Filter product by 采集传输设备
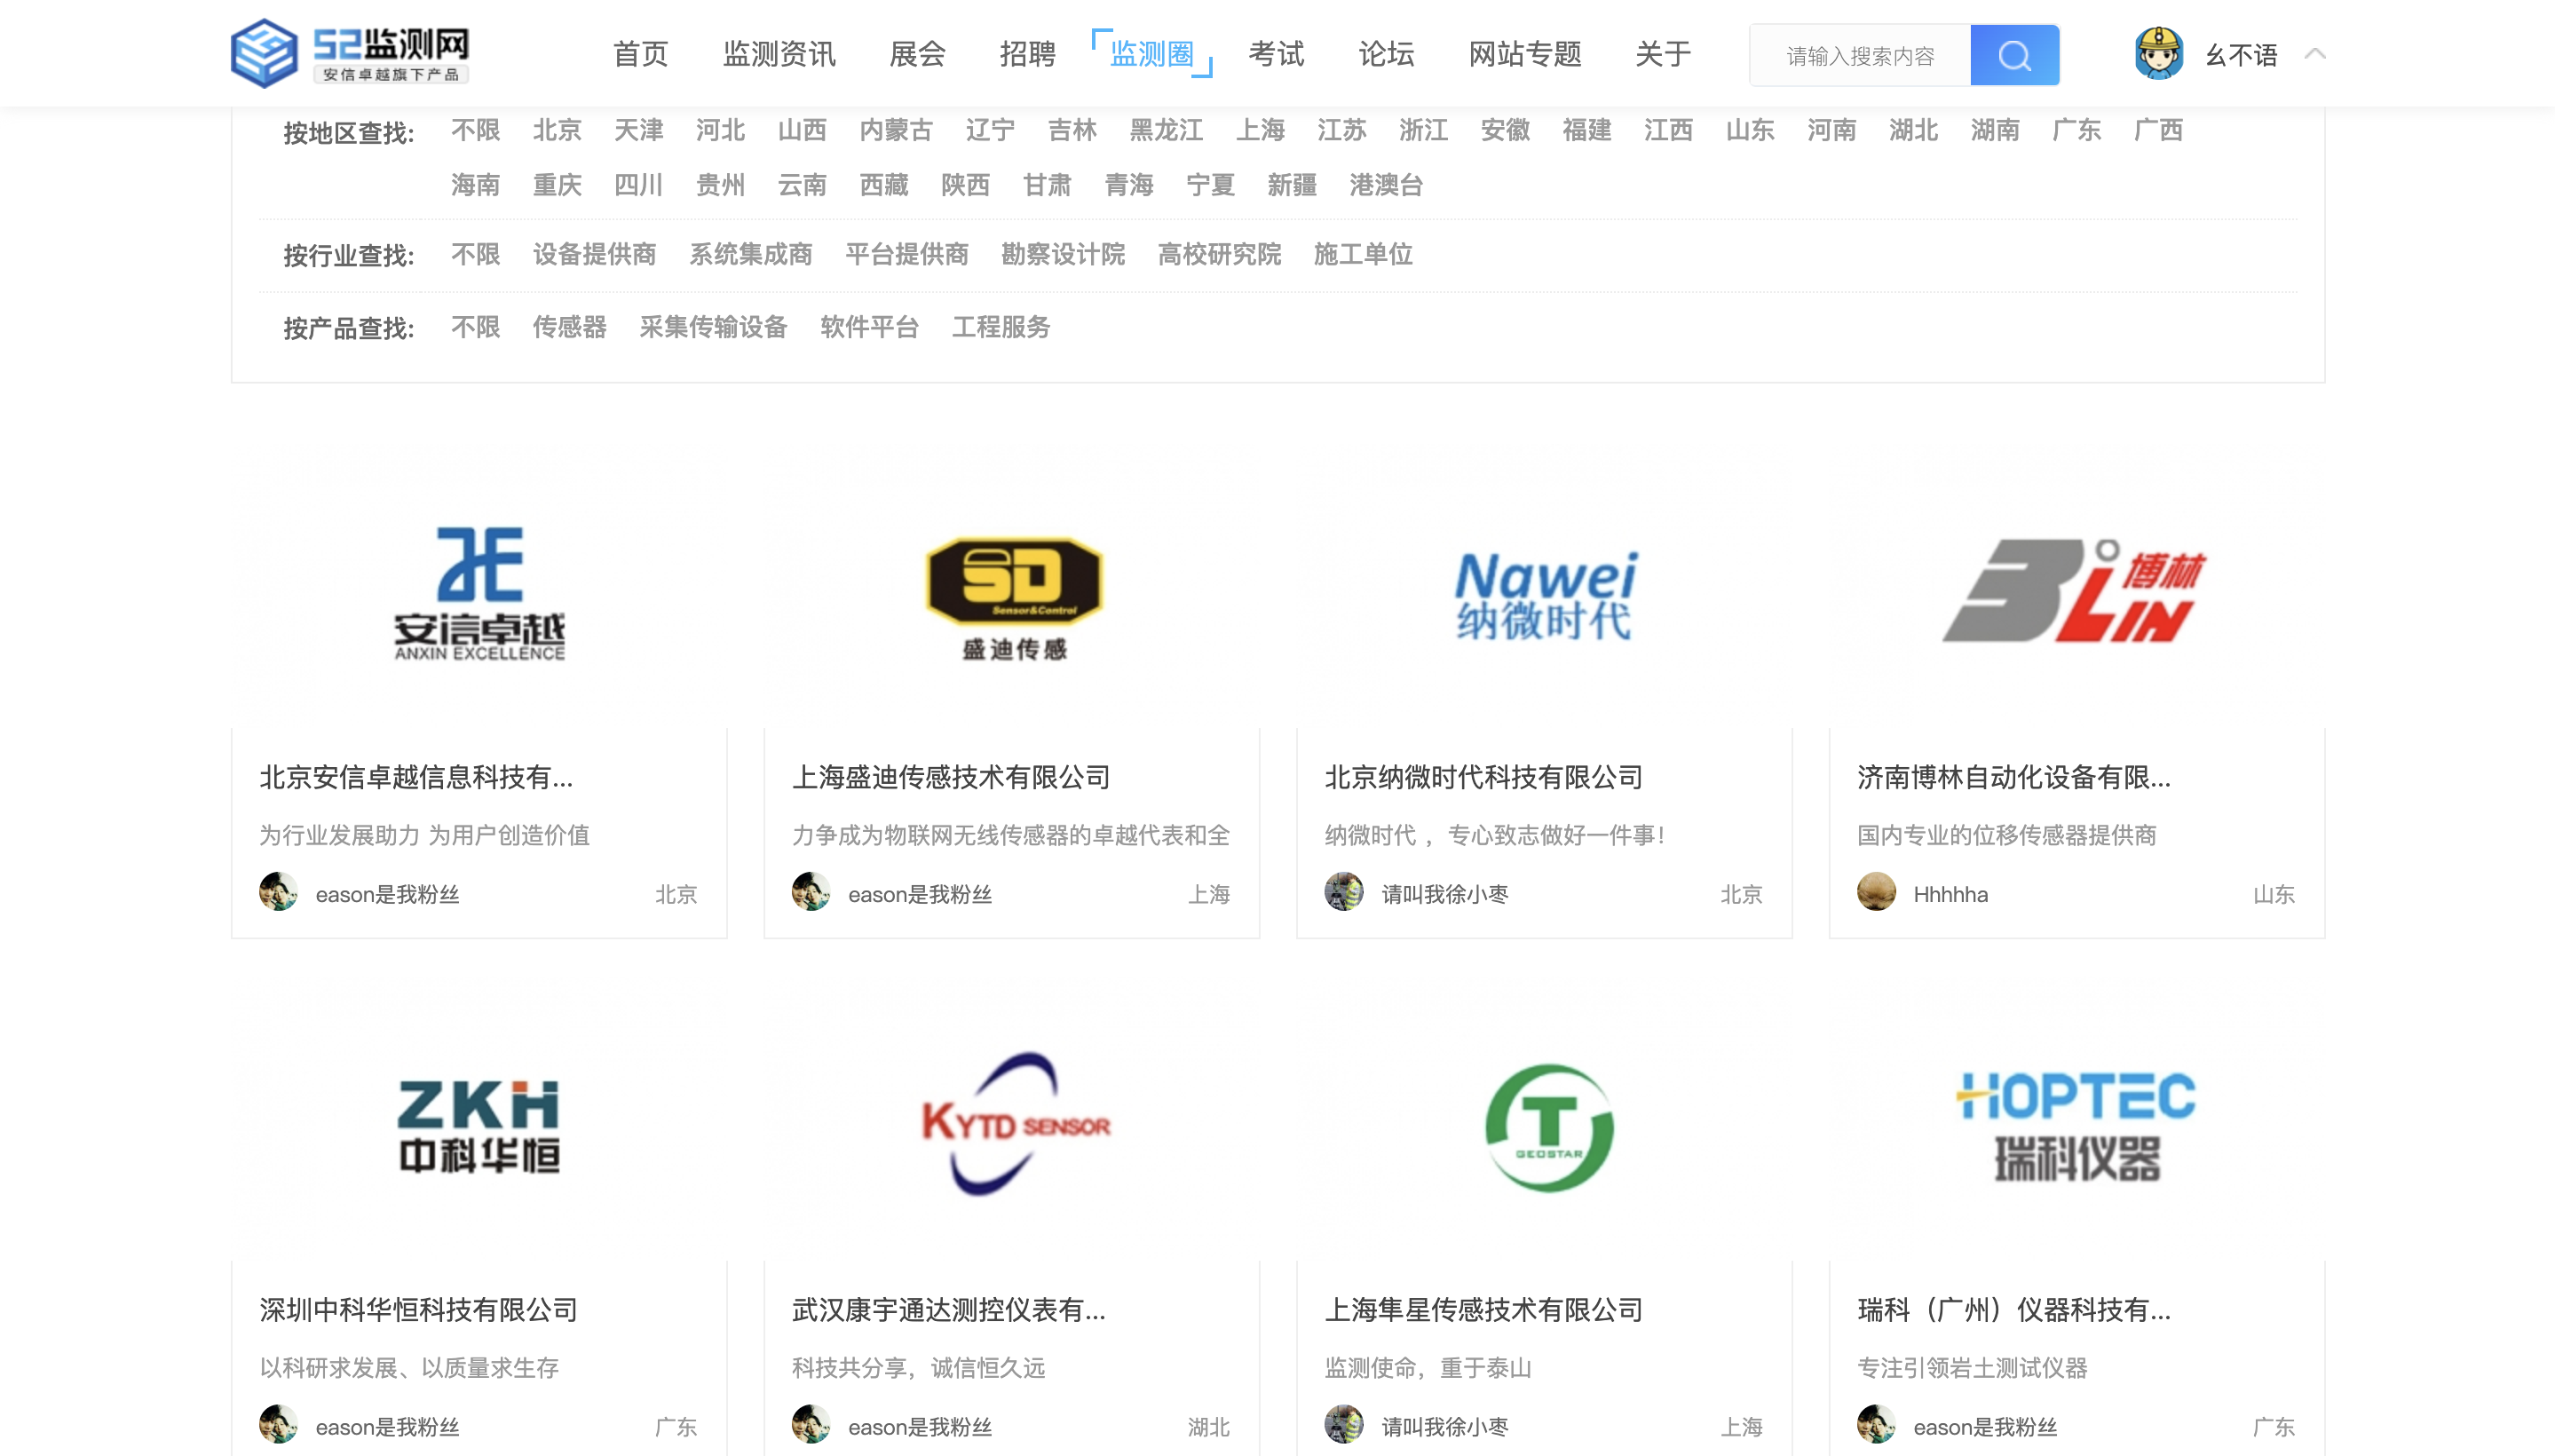 tap(713, 327)
